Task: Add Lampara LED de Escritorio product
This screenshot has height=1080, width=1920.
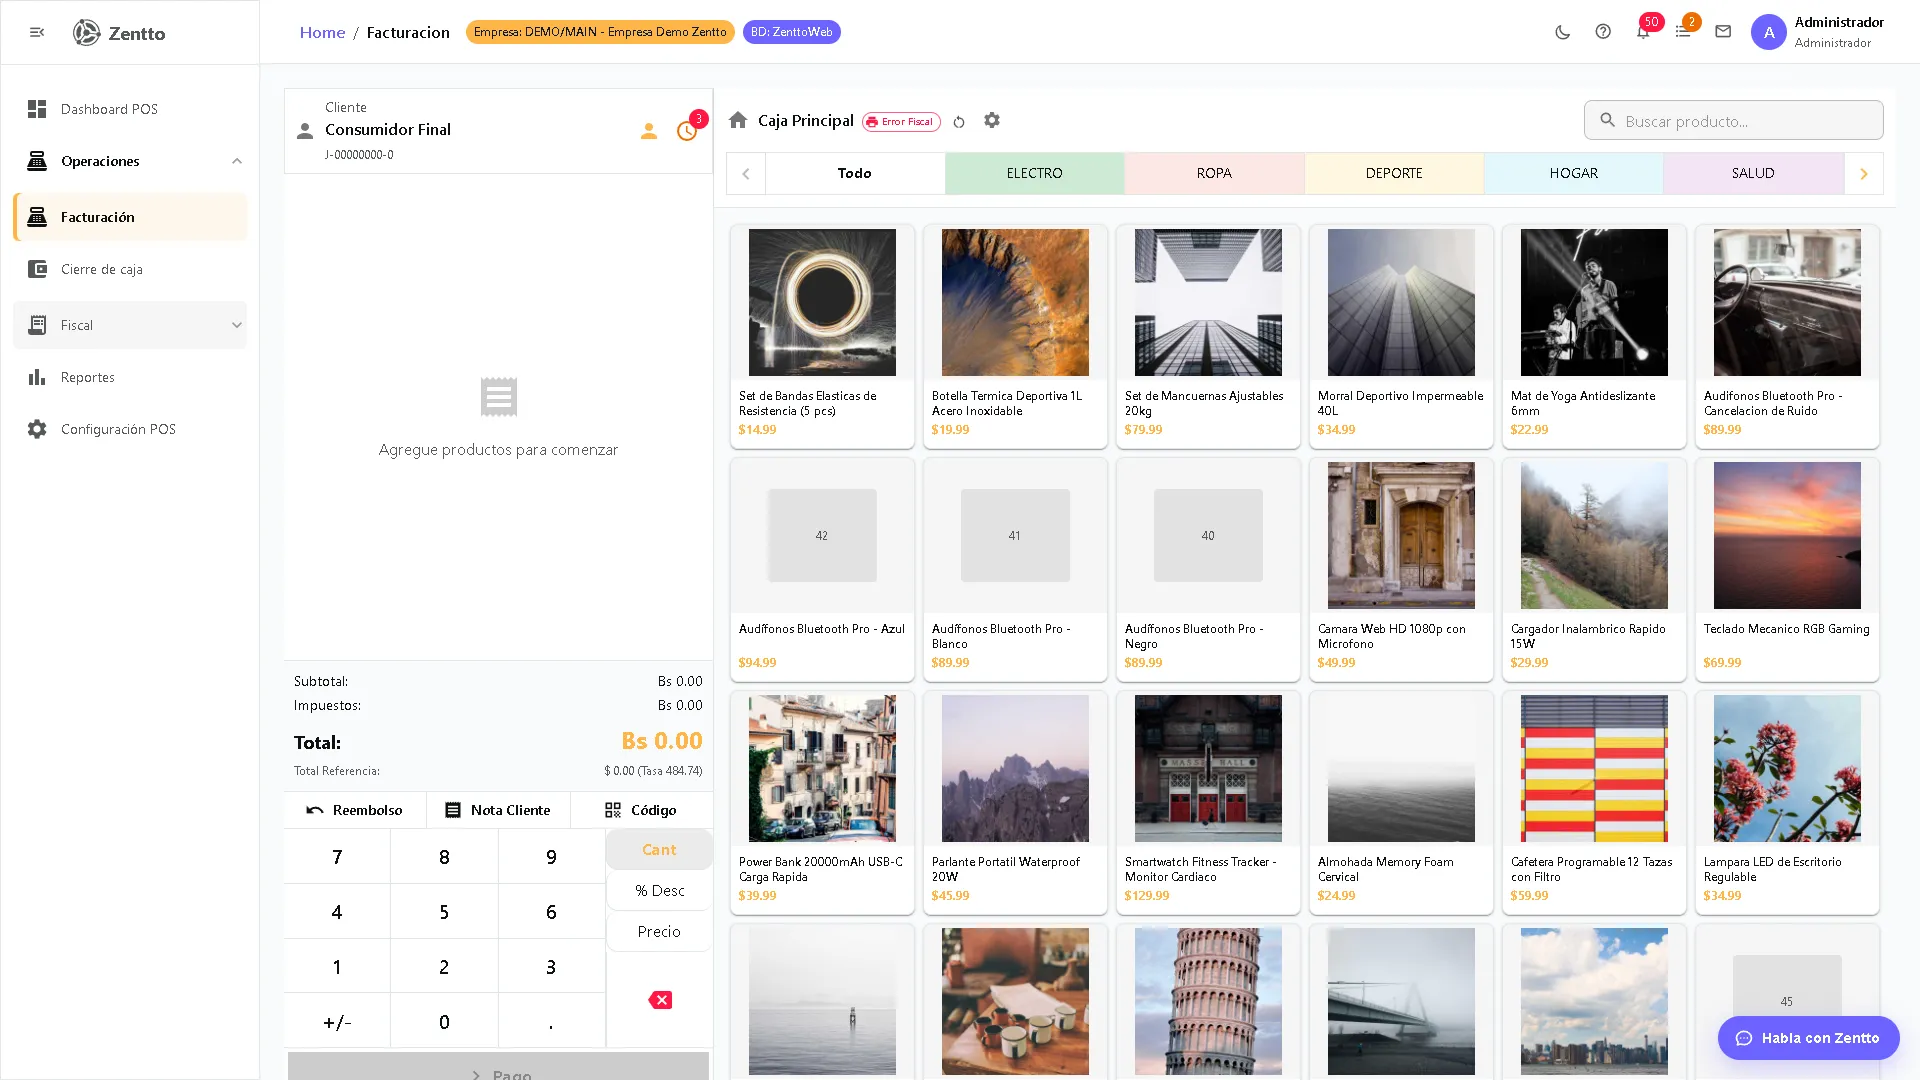Action: pos(1787,802)
